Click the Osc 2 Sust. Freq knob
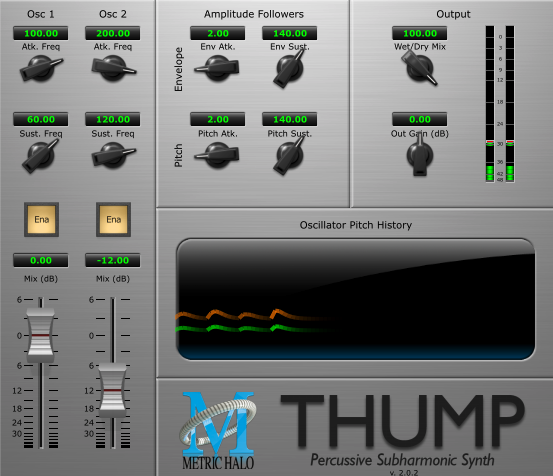553x476 pixels. tap(113, 155)
